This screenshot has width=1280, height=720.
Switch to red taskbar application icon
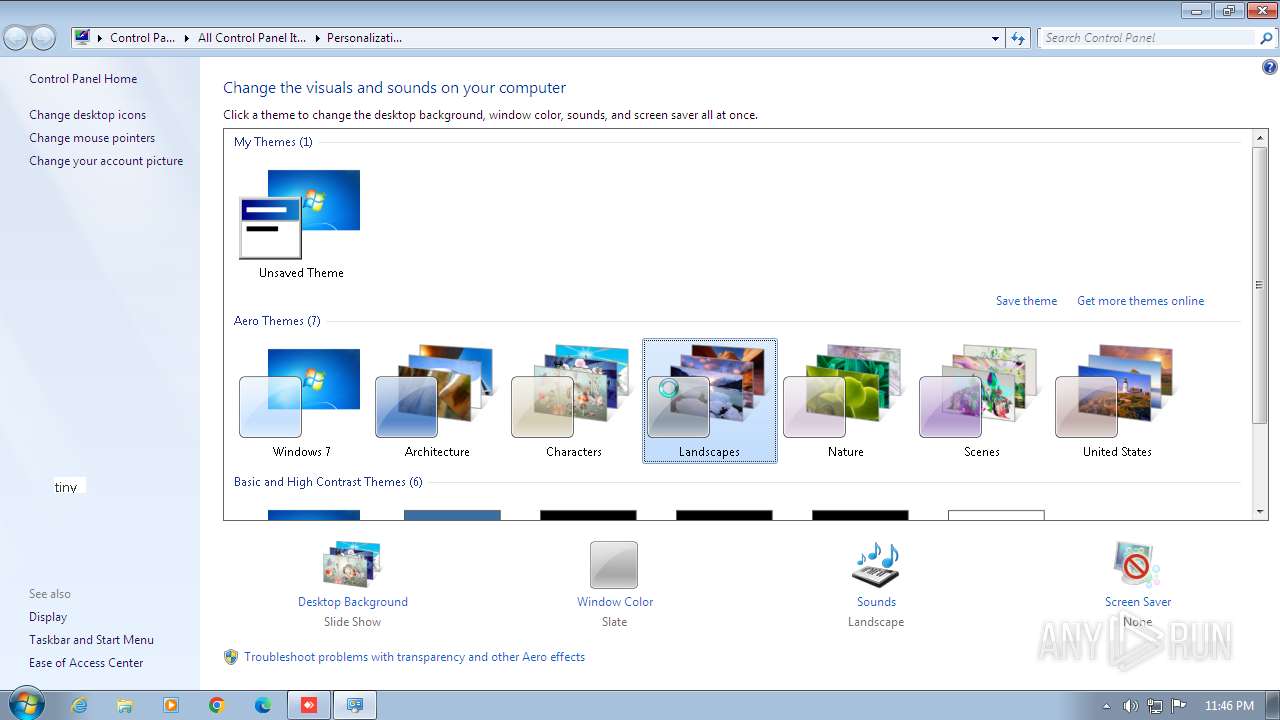coord(309,705)
